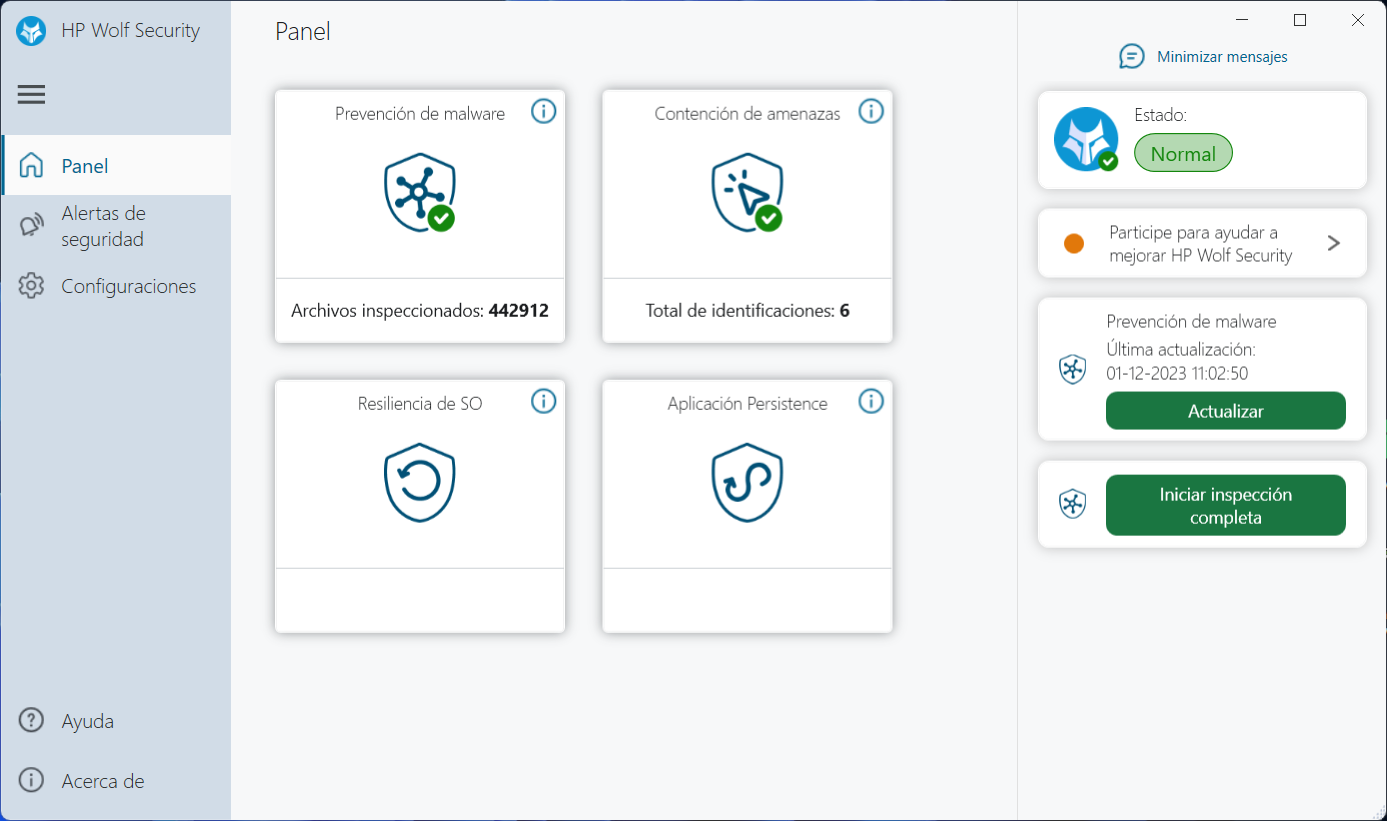Click the Normal status badge
The width and height of the screenshot is (1387, 821).
[1183, 154]
